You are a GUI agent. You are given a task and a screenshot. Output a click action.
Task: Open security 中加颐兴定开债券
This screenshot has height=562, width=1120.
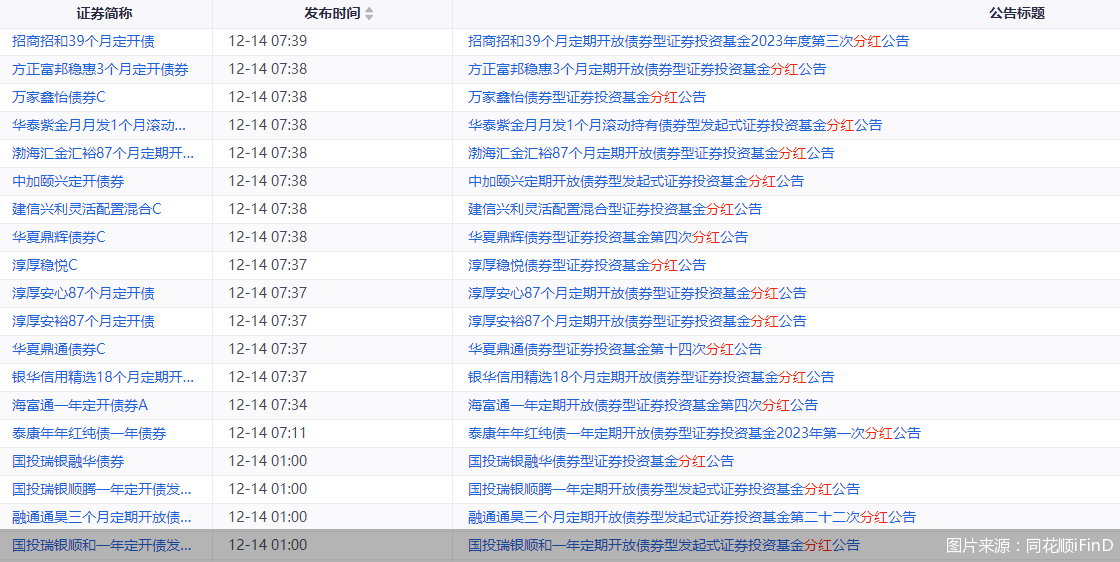tap(69, 181)
